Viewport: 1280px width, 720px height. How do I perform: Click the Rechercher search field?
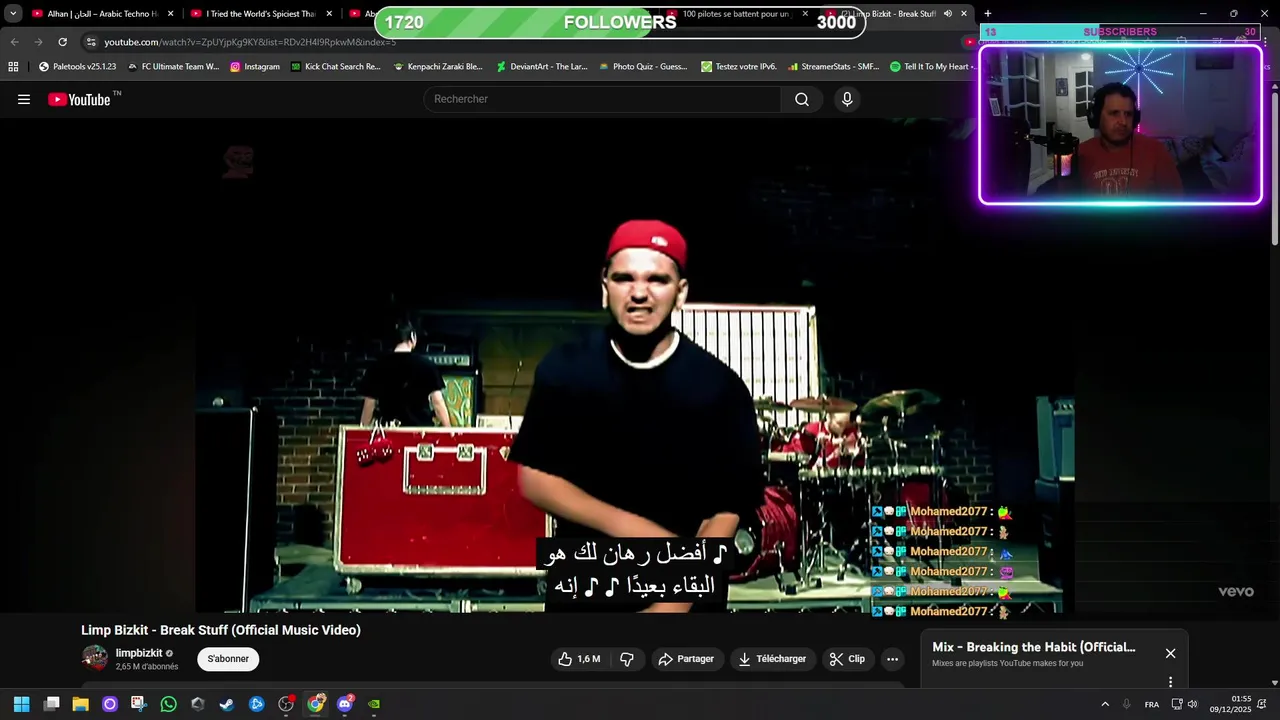click(603, 99)
